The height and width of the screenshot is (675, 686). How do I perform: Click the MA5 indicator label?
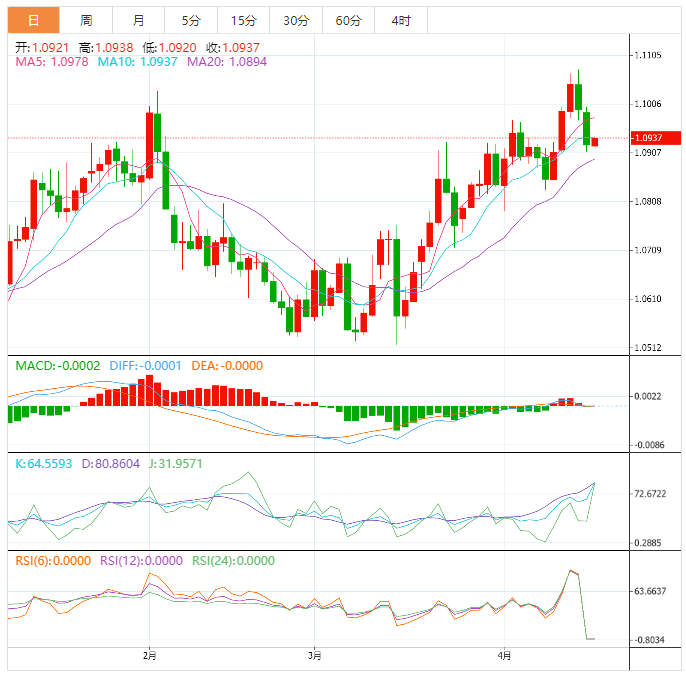pos(50,62)
